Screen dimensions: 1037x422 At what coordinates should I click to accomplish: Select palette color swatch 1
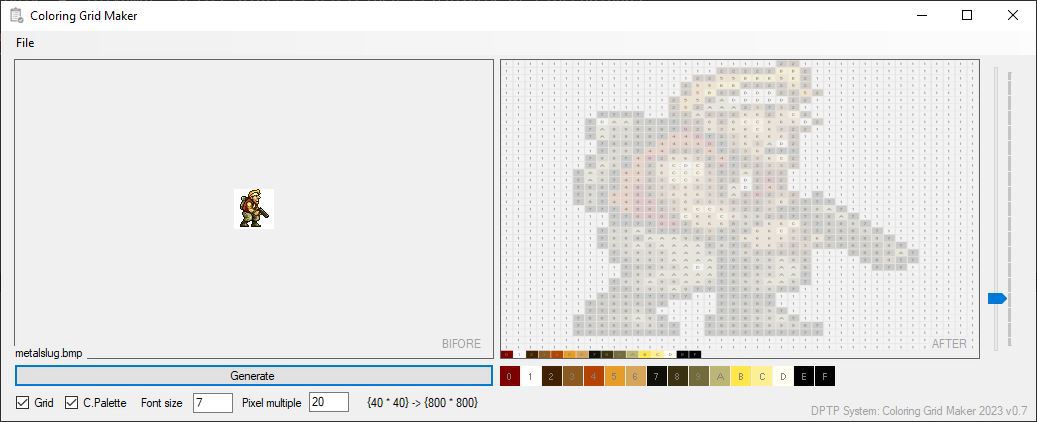(x=531, y=376)
